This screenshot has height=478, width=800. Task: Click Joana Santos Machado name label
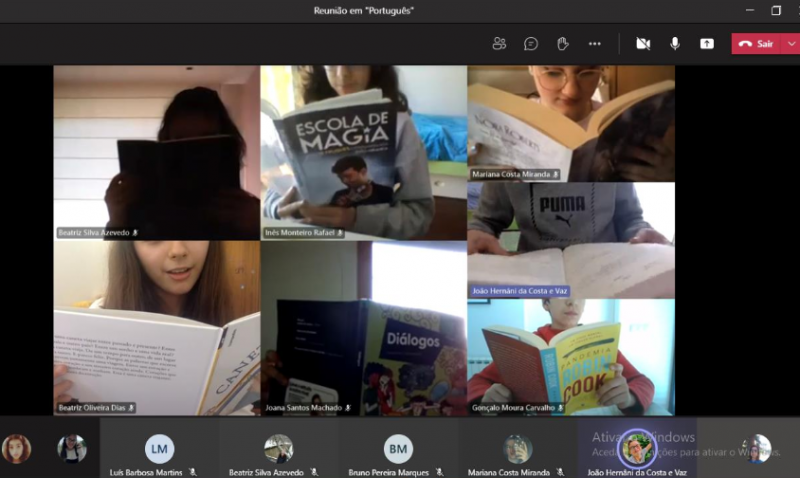(x=303, y=408)
